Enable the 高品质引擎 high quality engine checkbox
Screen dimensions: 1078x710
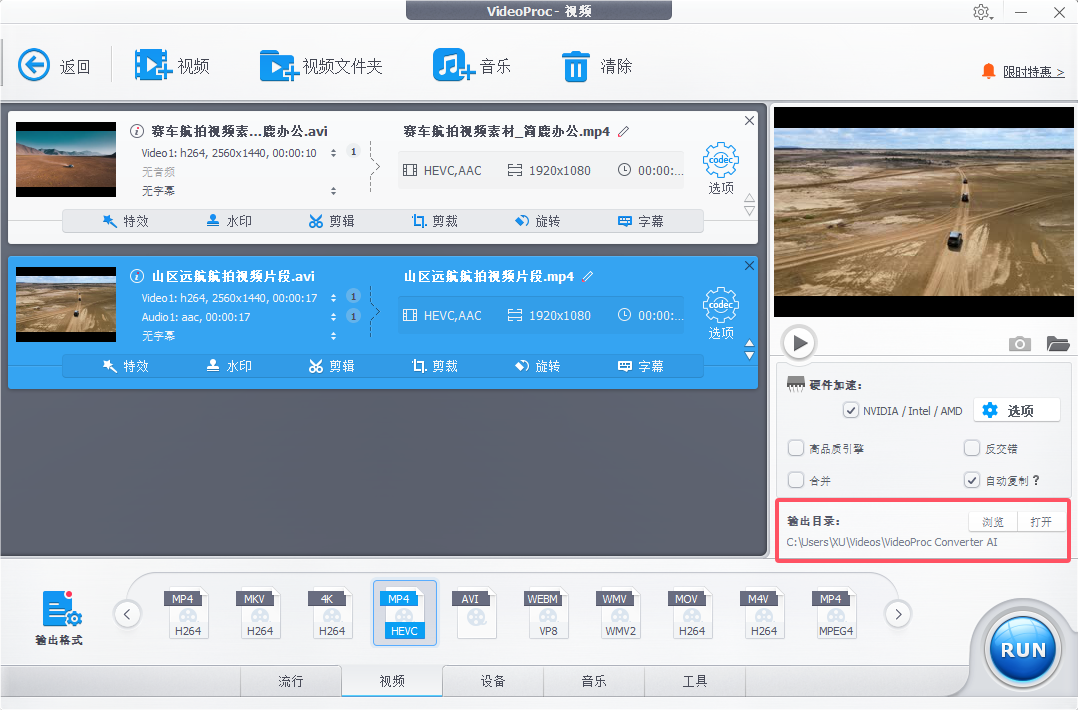pos(795,448)
